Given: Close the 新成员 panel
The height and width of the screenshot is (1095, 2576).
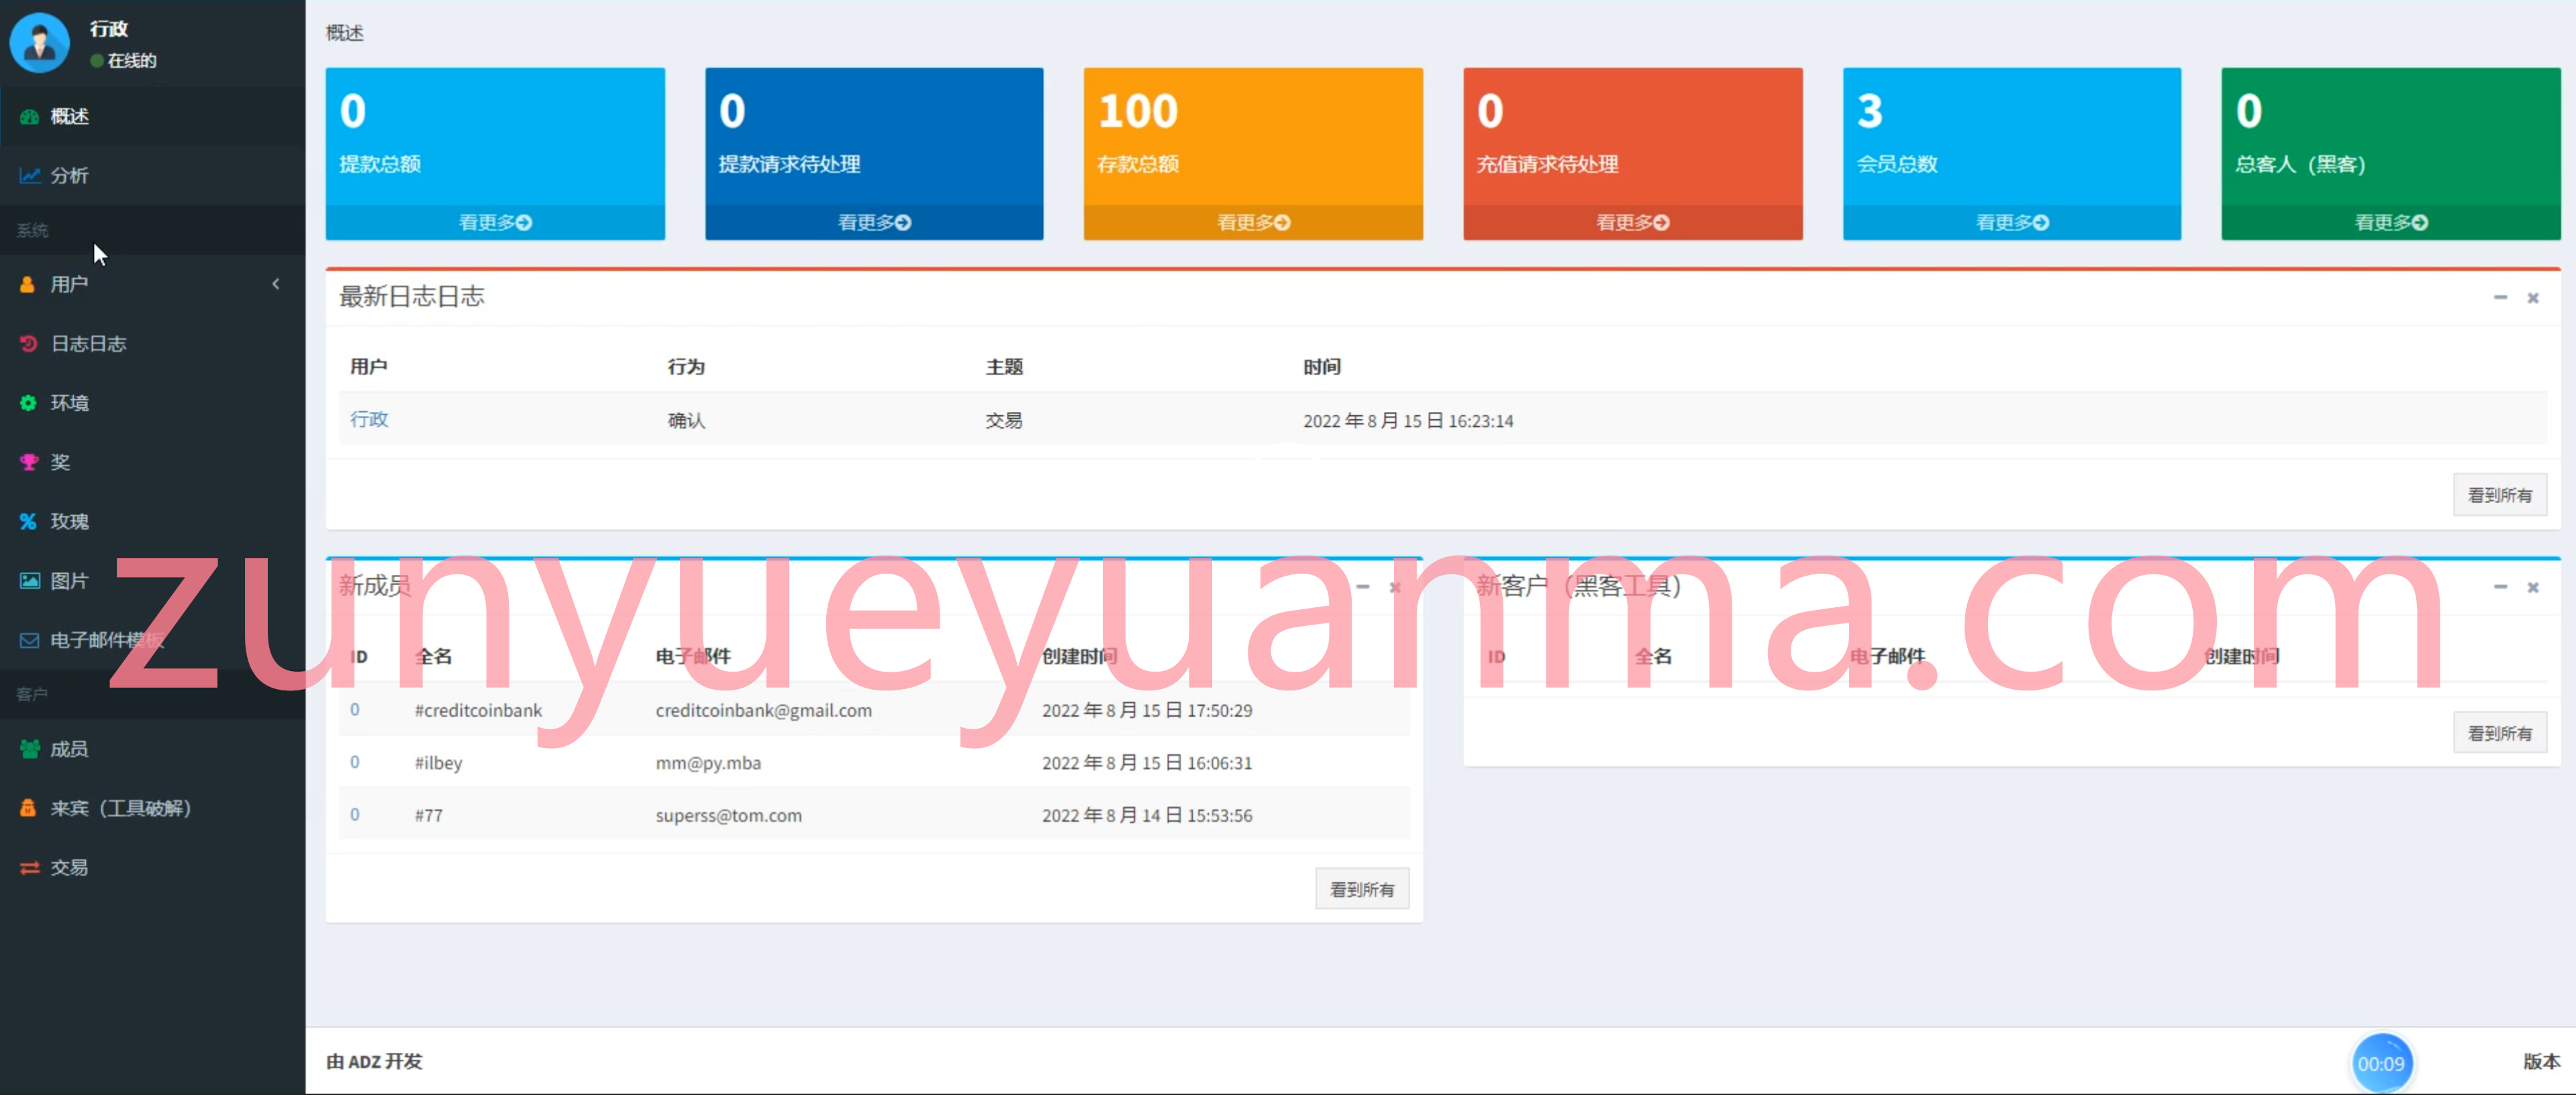Looking at the screenshot, I should click(1395, 587).
